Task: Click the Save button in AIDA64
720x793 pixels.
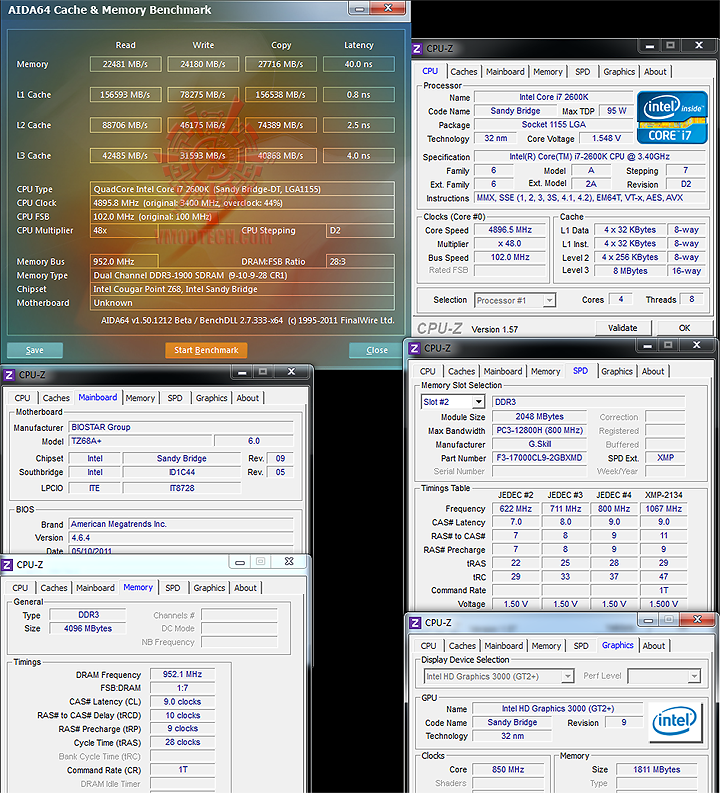Action: point(34,350)
